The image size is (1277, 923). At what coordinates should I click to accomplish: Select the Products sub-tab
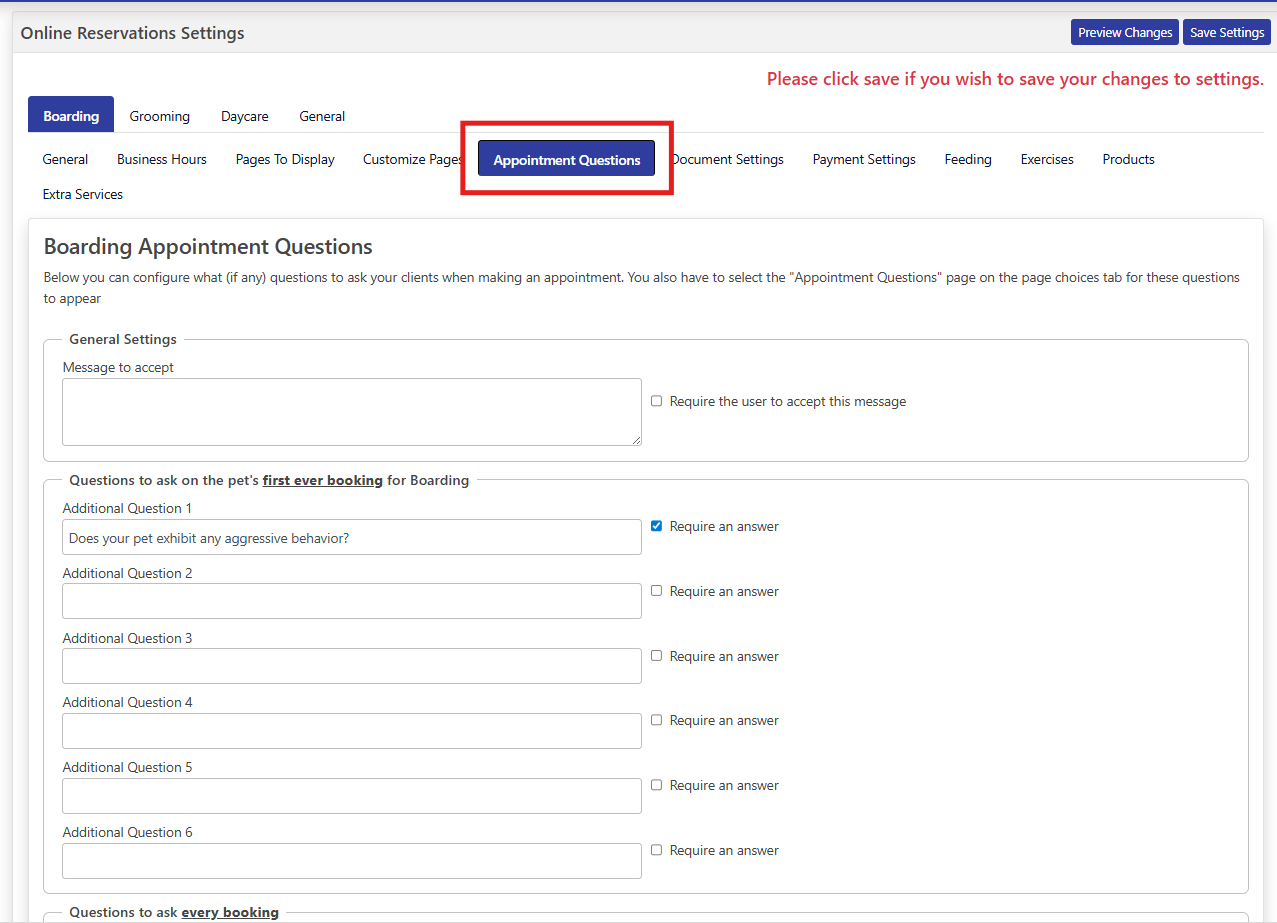pos(1128,159)
